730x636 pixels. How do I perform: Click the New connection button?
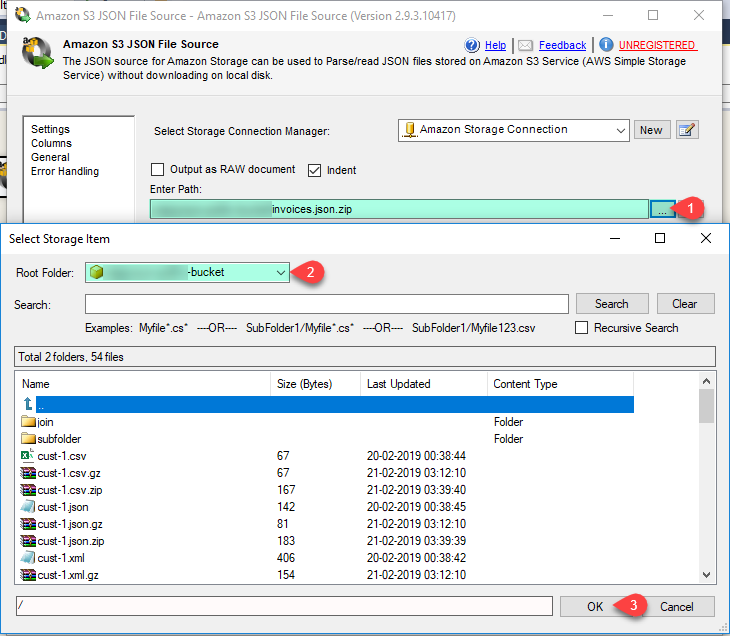[652, 130]
